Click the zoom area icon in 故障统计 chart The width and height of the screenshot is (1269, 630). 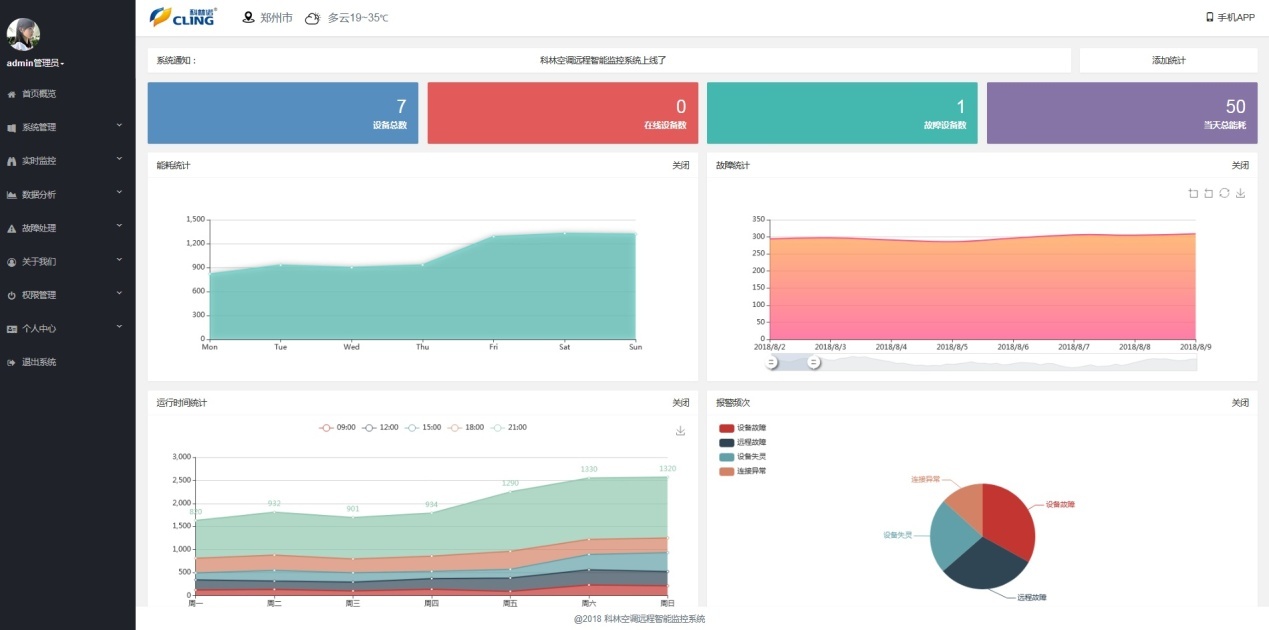[x=1193, y=193]
